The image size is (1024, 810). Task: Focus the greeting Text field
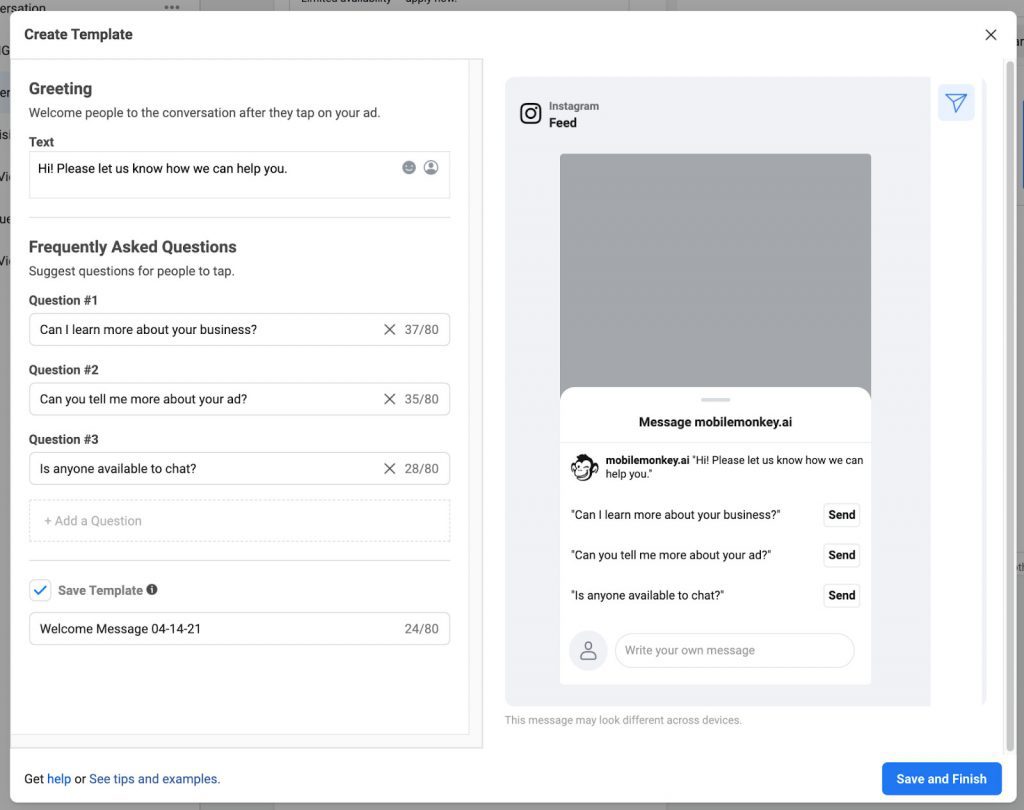pos(240,175)
